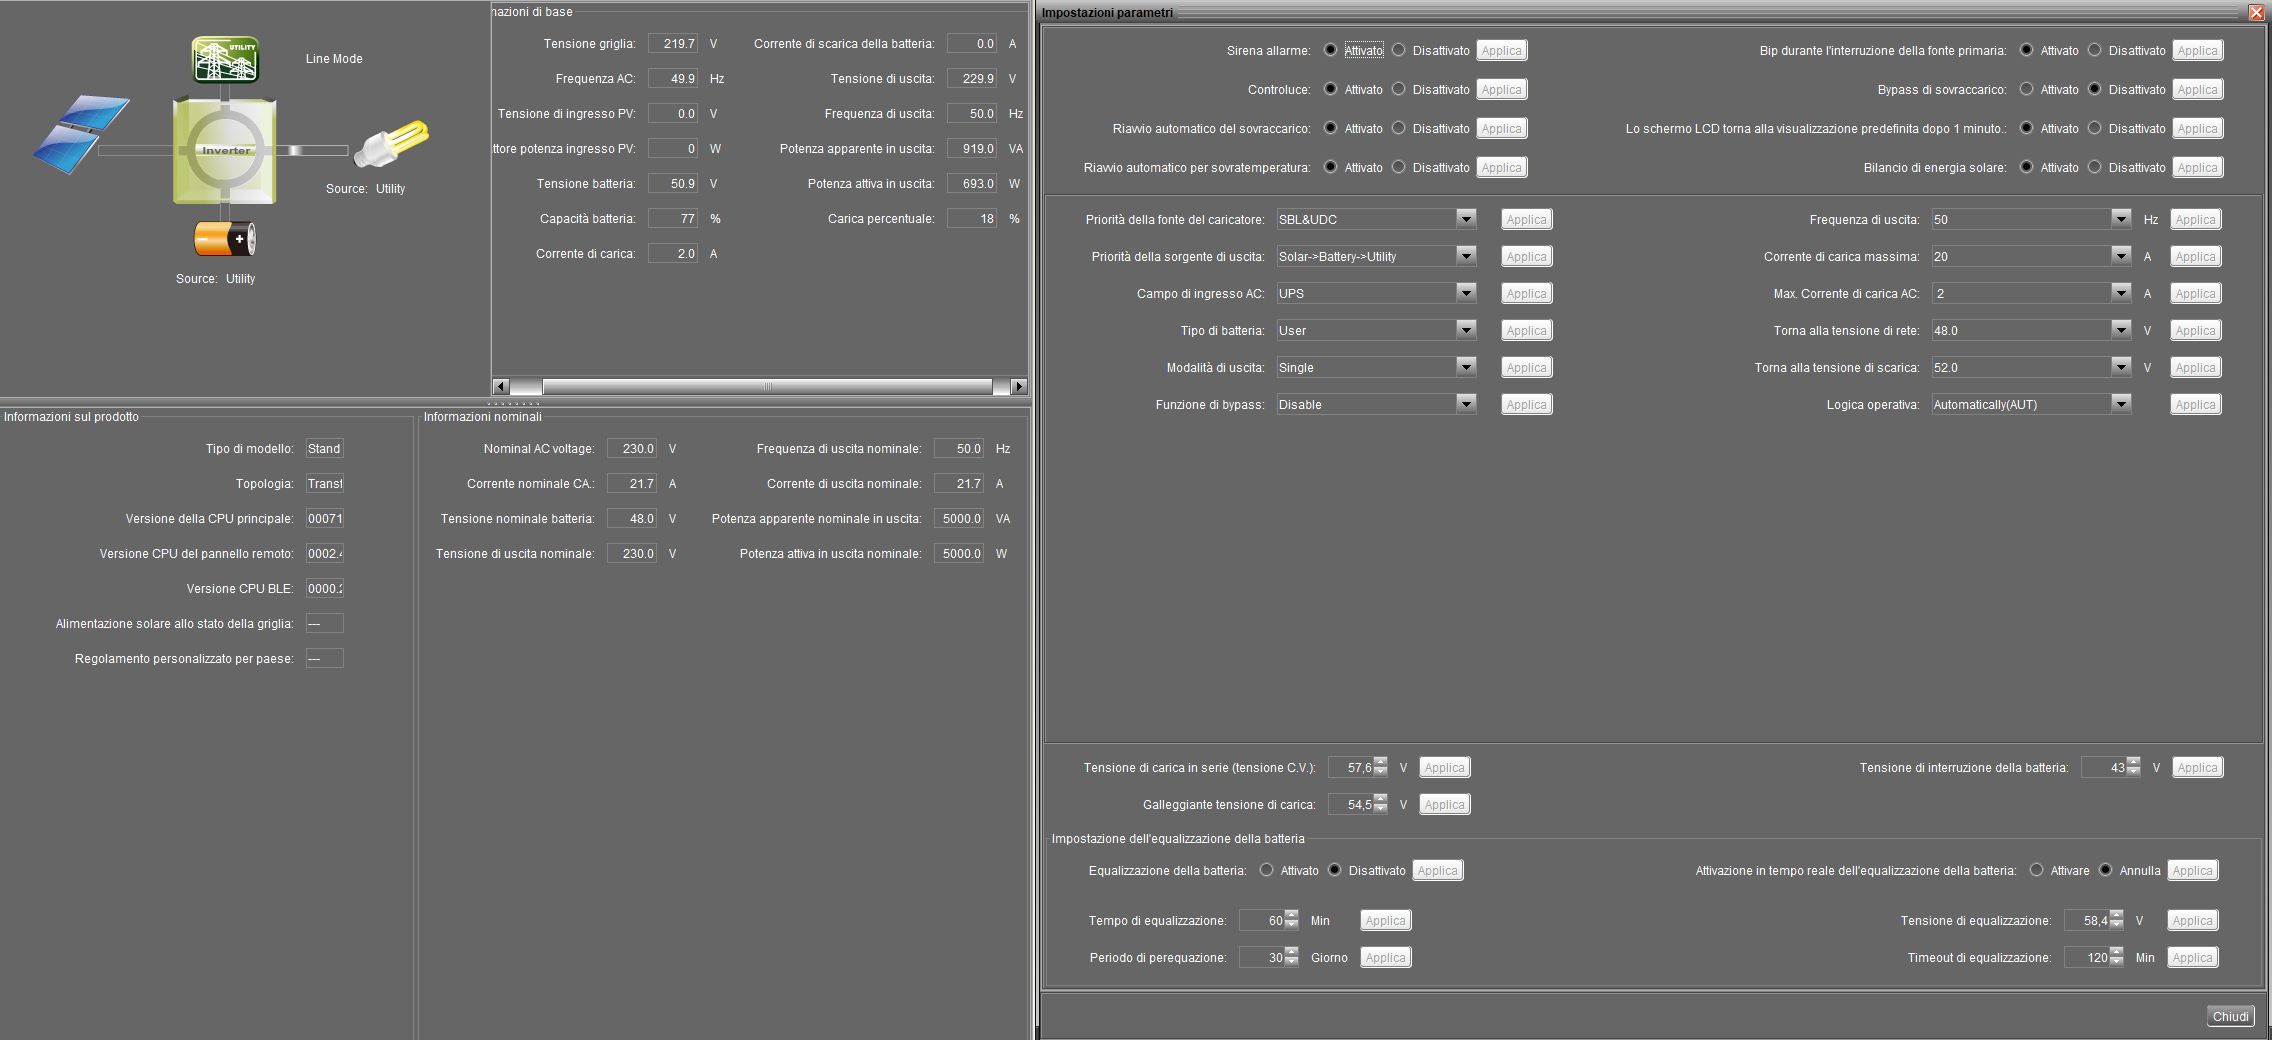Viewport: 2272px width, 1040px height.
Task: Increase Tempo di equalizzazione value
Action: point(1292,915)
